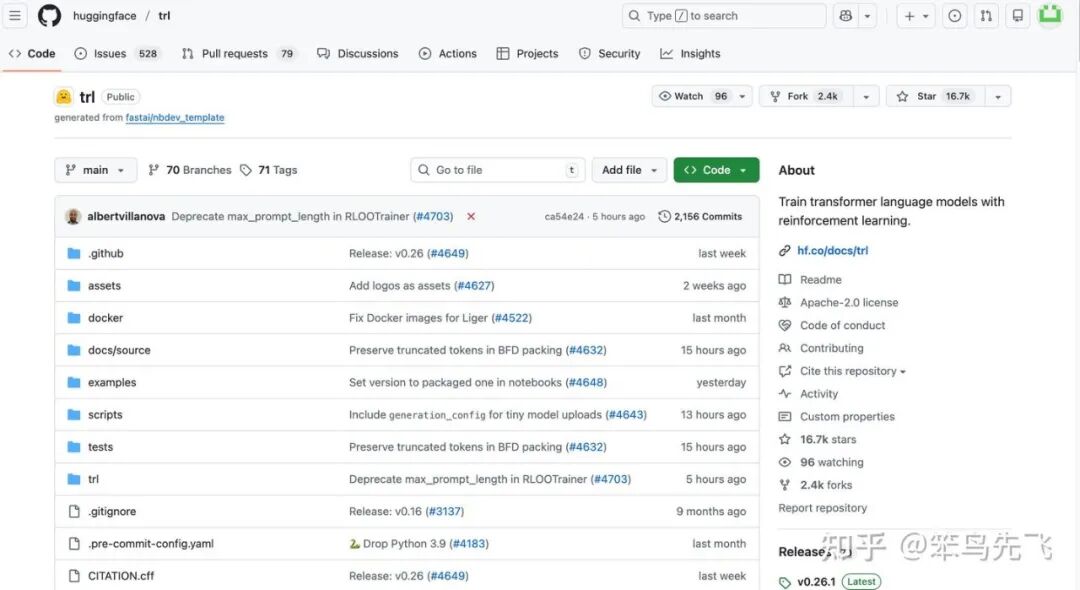1080x590 pixels.
Task: Open the issues icon in top bar
Action: pos(954,16)
